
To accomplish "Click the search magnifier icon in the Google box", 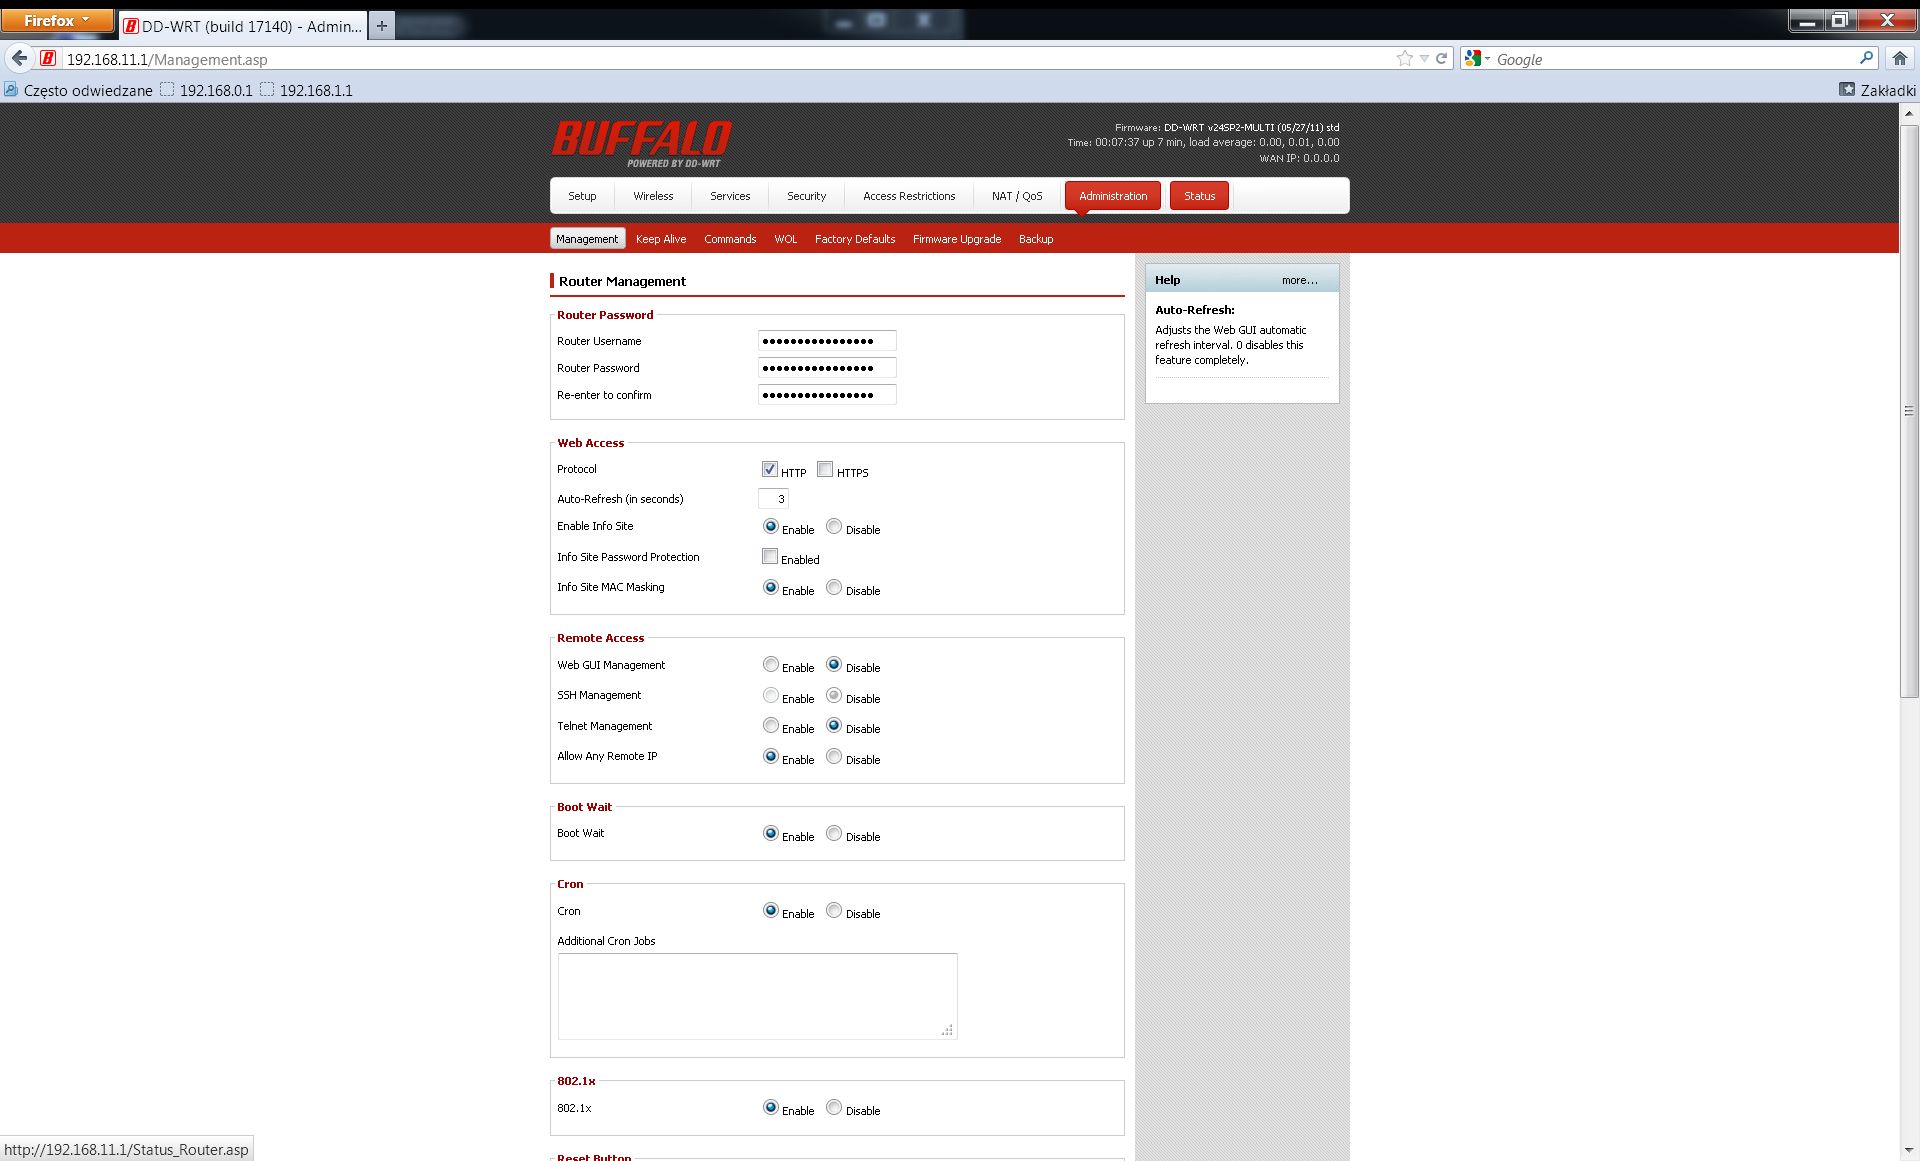I will (1866, 59).
